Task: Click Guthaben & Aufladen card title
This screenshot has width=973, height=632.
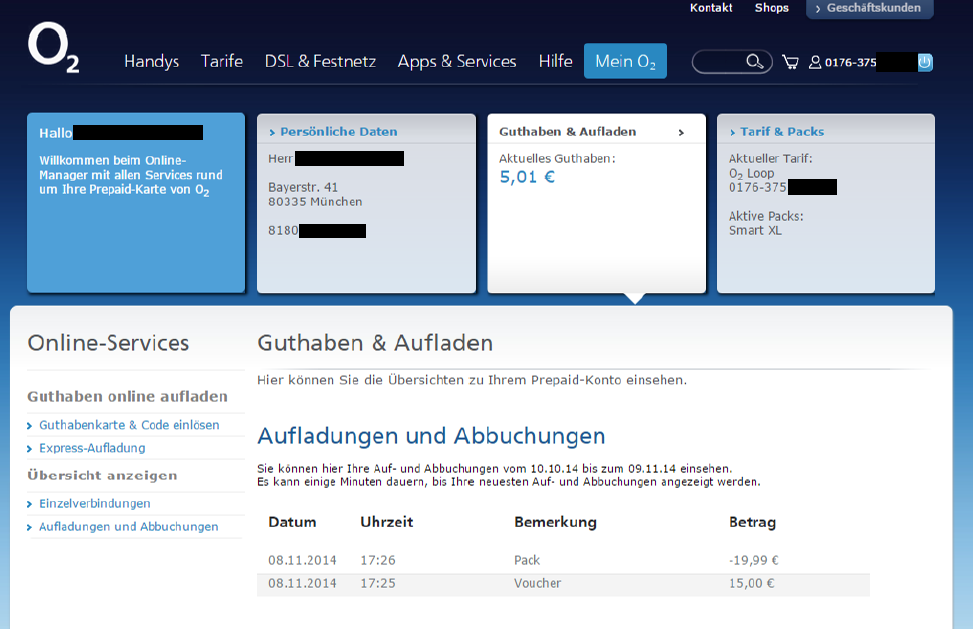Action: tap(567, 132)
